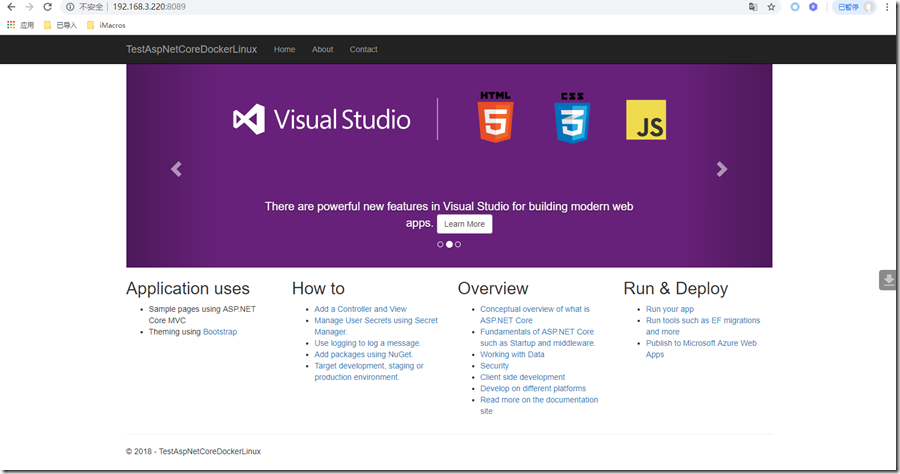Open the Bootstrap link
Viewport: 900px width, 474px height.
220,332
